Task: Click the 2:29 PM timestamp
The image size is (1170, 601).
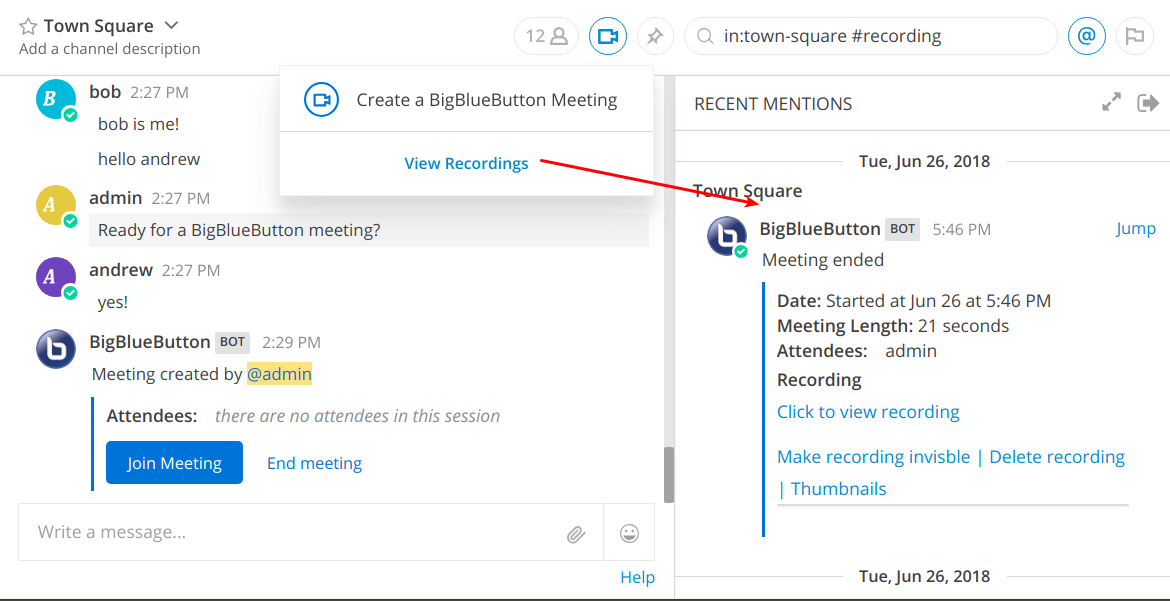Action: [291, 343]
